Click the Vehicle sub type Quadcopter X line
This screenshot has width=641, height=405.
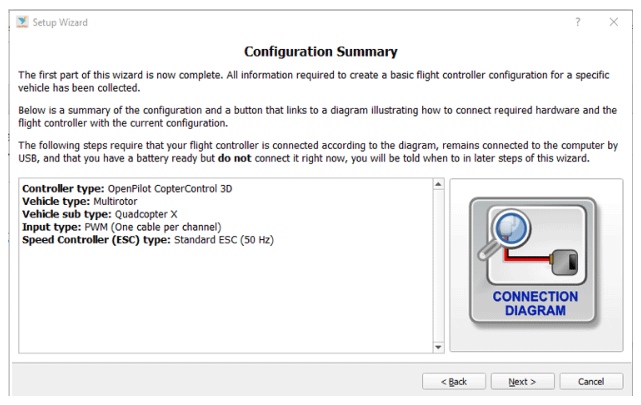click(x=98, y=214)
